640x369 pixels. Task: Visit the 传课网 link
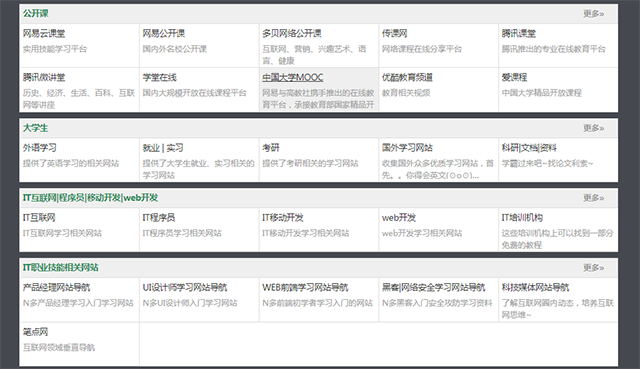[x=394, y=33]
